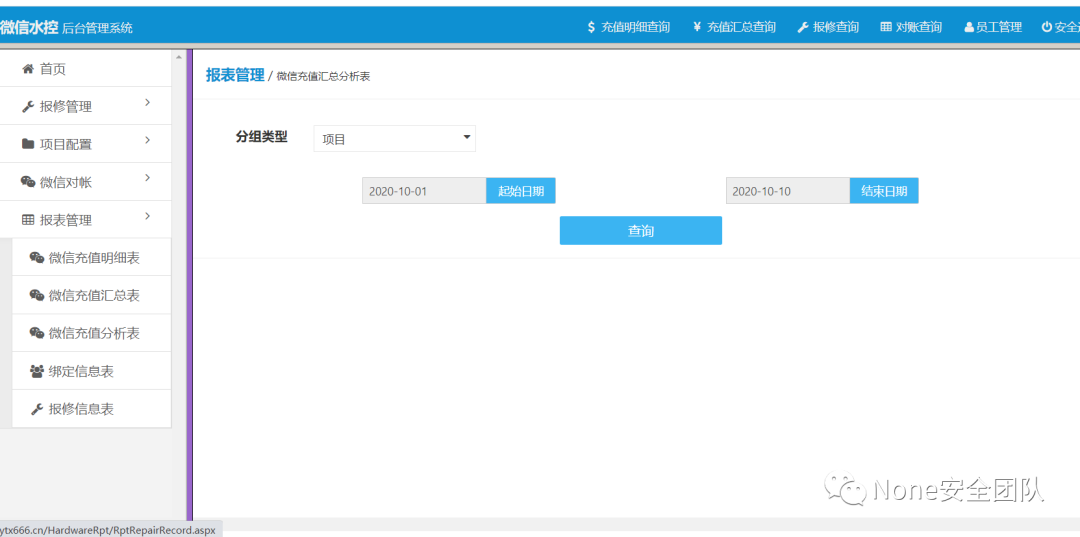Click the 微信充值汇总分析表 breadcrumb text
Image resolution: width=1080 pixels, height=537 pixels.
(323, 76)
